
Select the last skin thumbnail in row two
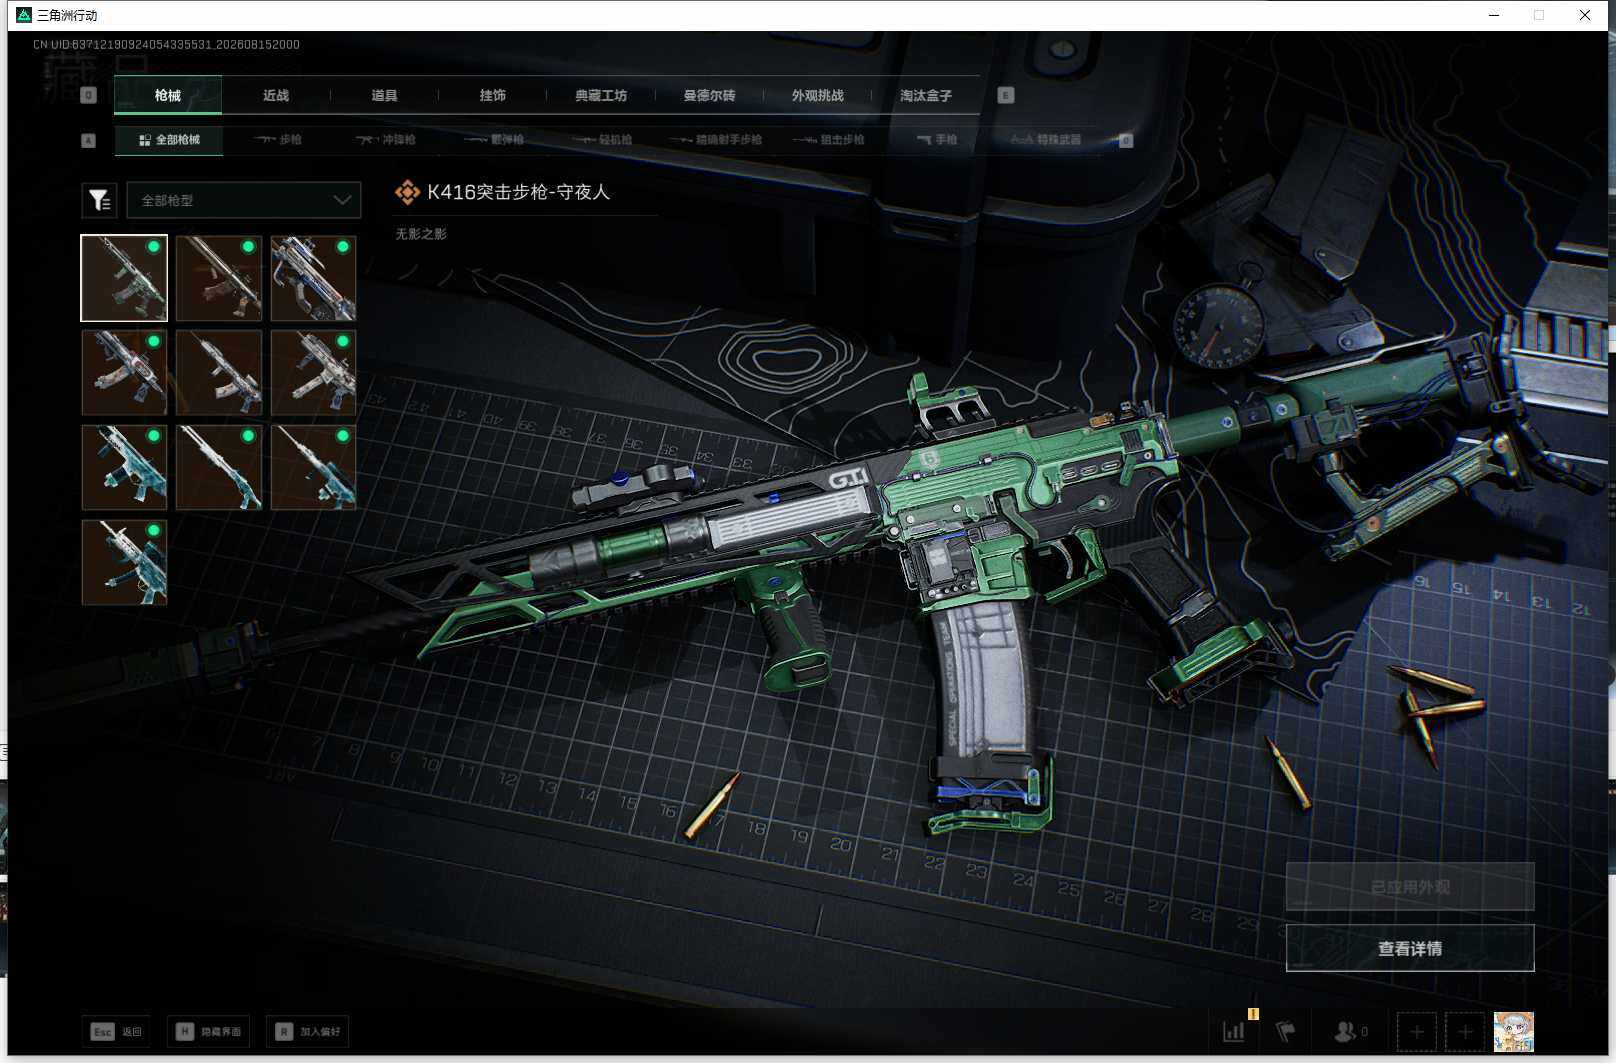[x=313, y=372]
